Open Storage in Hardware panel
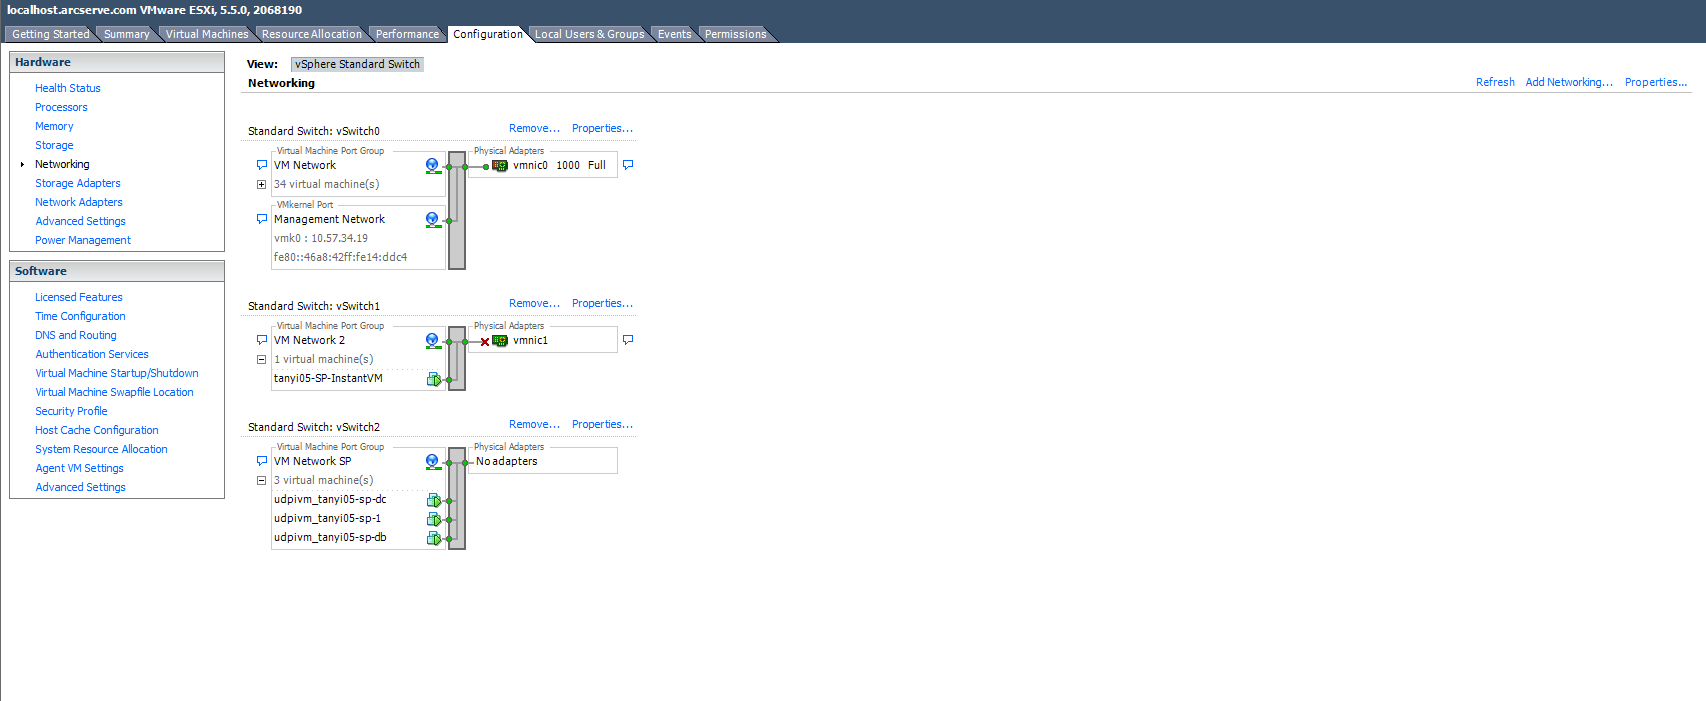This screenshot has width=1706, height=701. pos(54,145)
